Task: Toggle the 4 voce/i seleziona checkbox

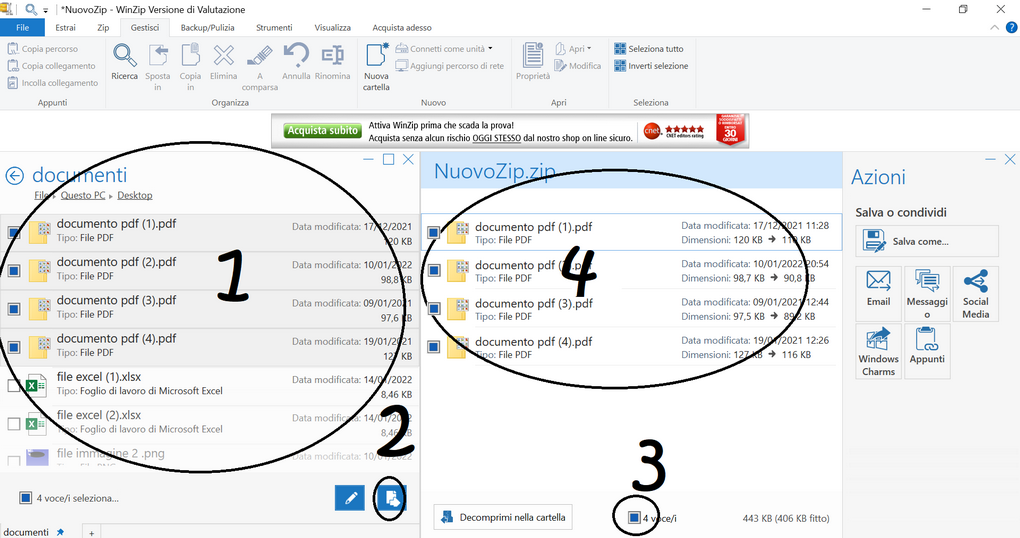Action: 25,498
